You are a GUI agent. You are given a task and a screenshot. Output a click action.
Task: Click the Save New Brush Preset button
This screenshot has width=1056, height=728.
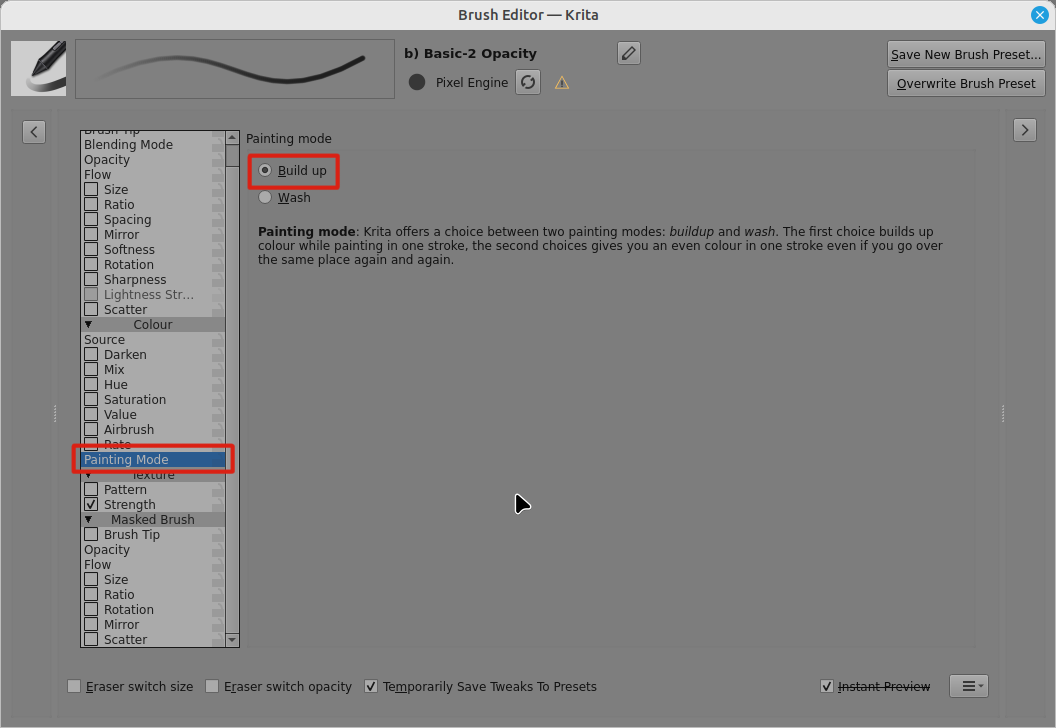pos(965,54)
